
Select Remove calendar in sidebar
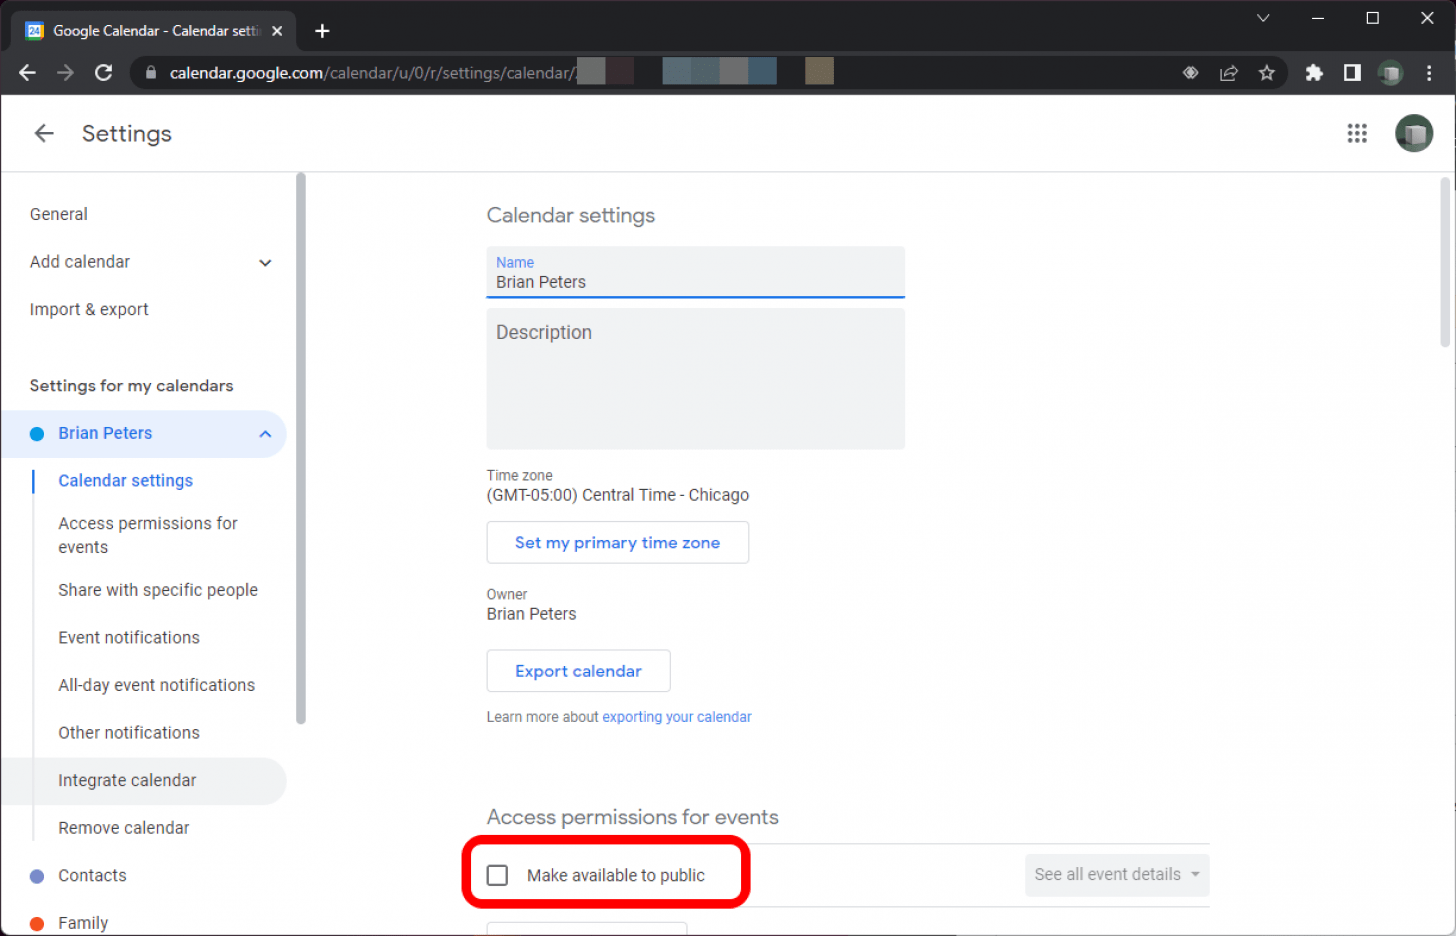(x=124, y=828)
